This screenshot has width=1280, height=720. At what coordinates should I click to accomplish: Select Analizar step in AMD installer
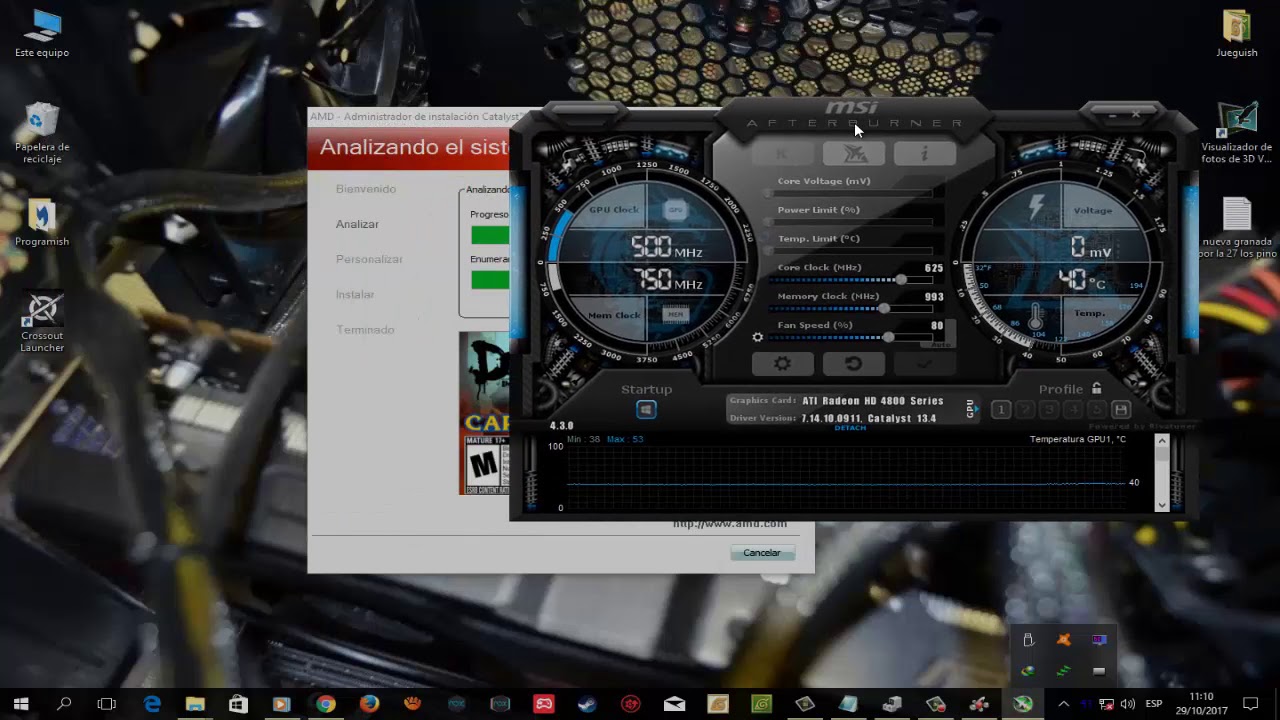pos(357,224)
